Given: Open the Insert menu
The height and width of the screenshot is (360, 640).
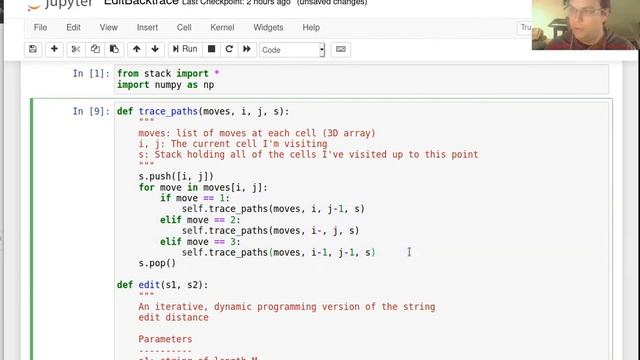Looking at the screenshot, I should [147, 27].
